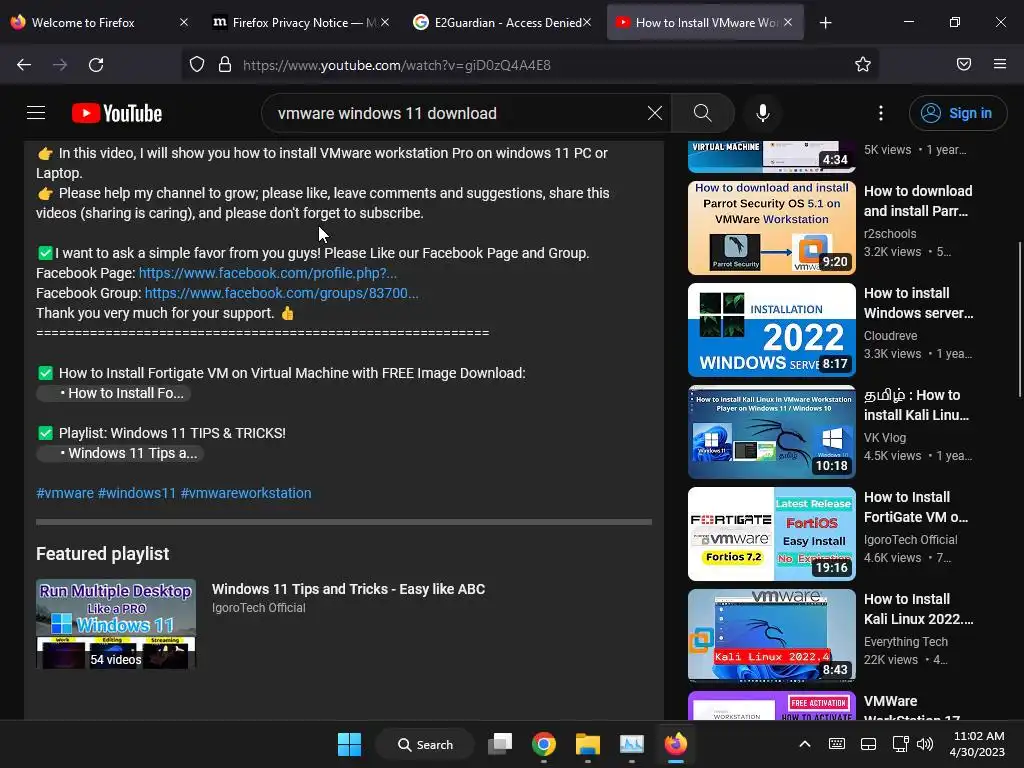Expand hidden system tray icons chevron
This screenshot has height=768, width=1024.
(805, 744)
